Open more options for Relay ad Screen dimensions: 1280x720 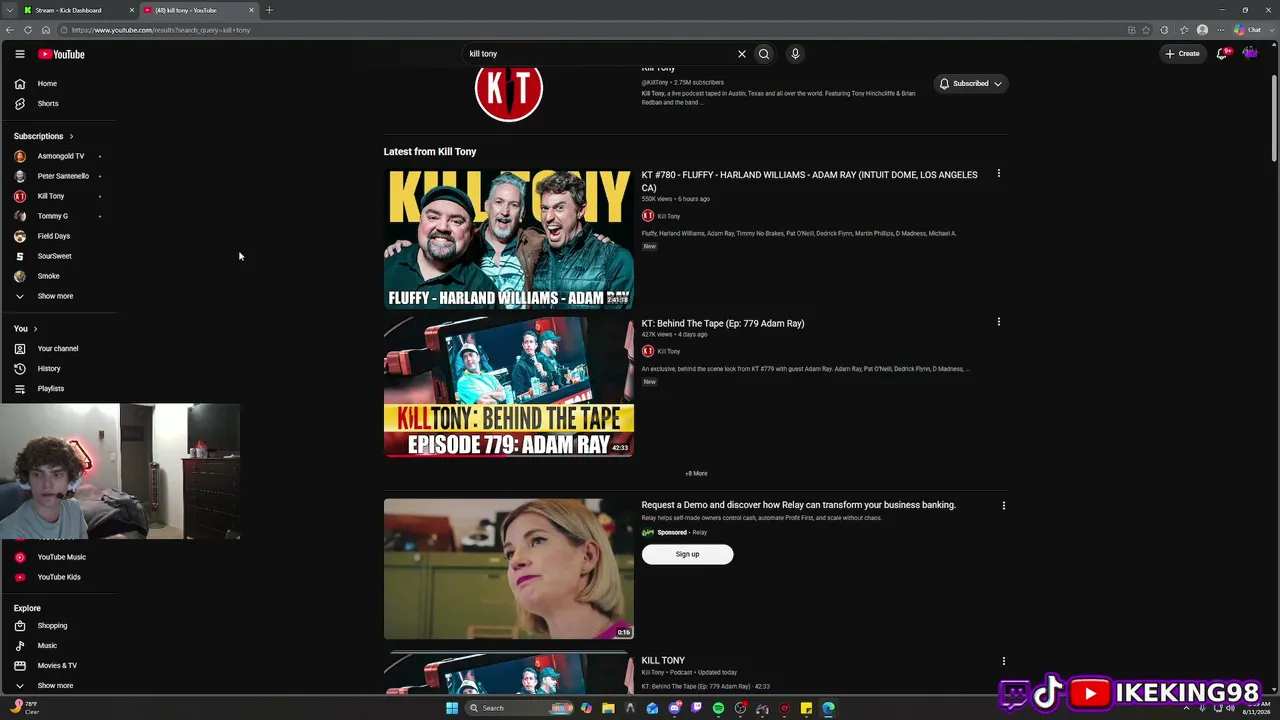click(x=1004, y=506)
